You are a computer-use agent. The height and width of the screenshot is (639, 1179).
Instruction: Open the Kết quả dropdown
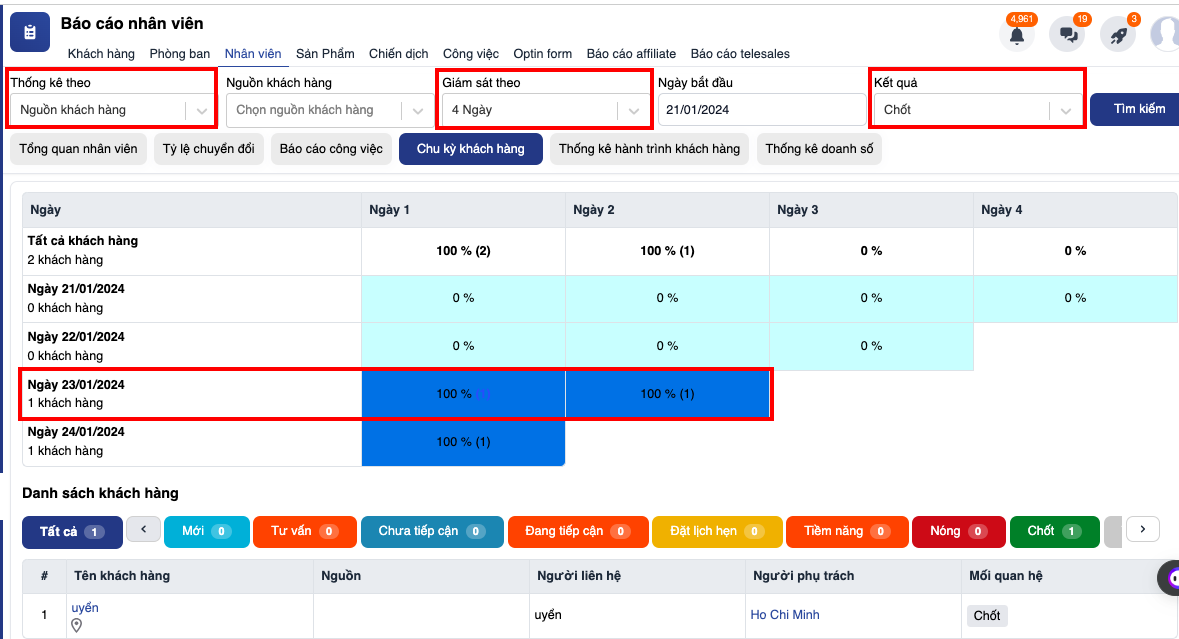click(x=977, y=110)
